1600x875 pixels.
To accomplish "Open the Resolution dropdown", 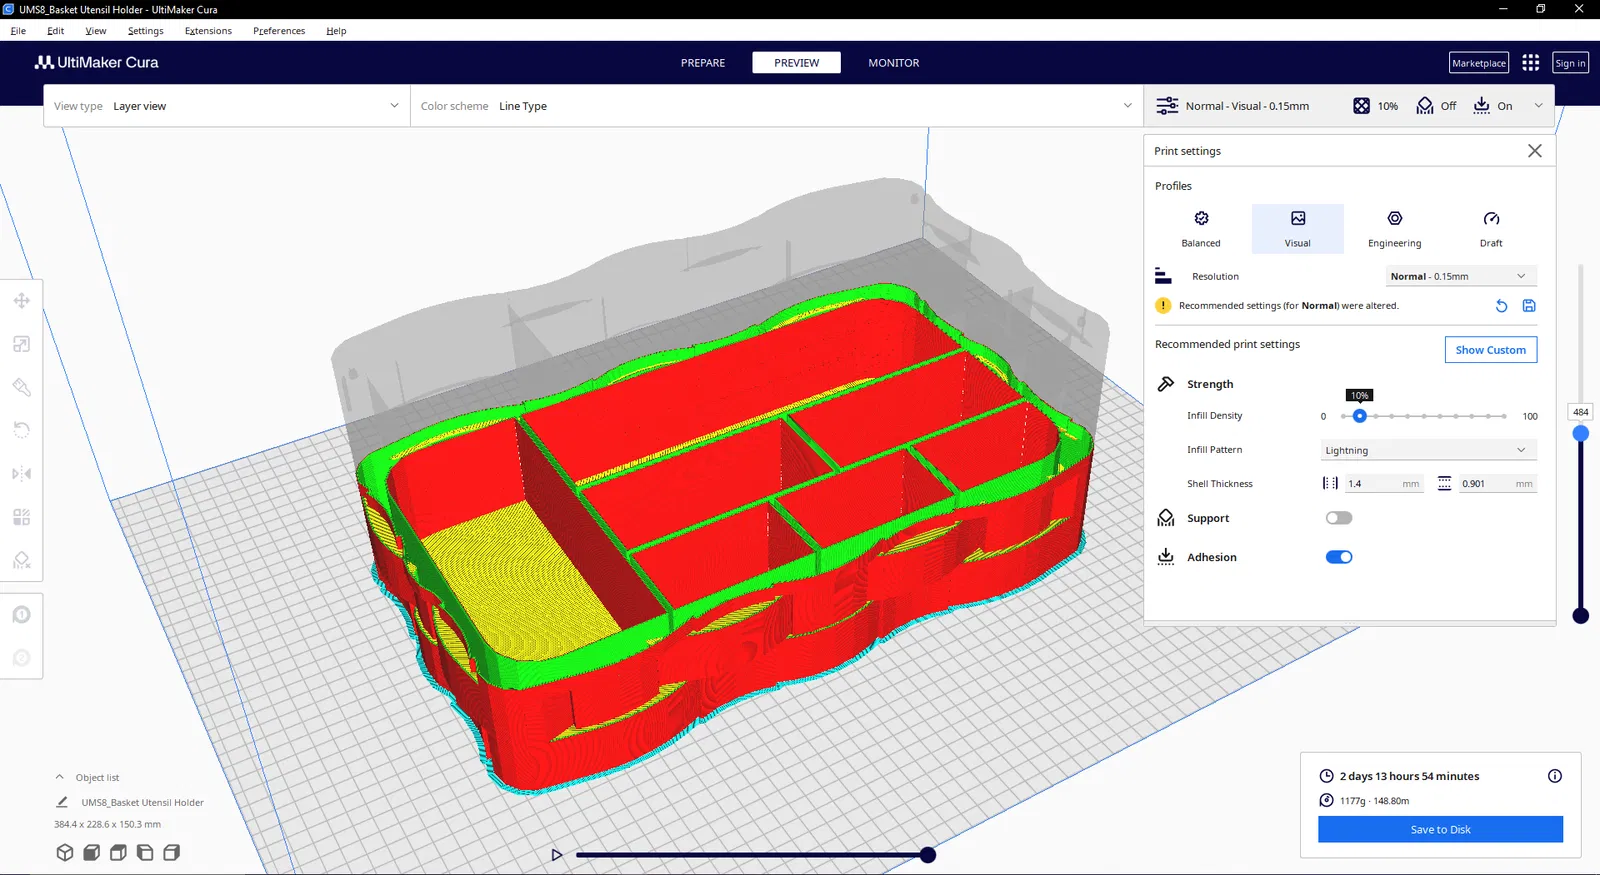I will tap(1461, 276).
